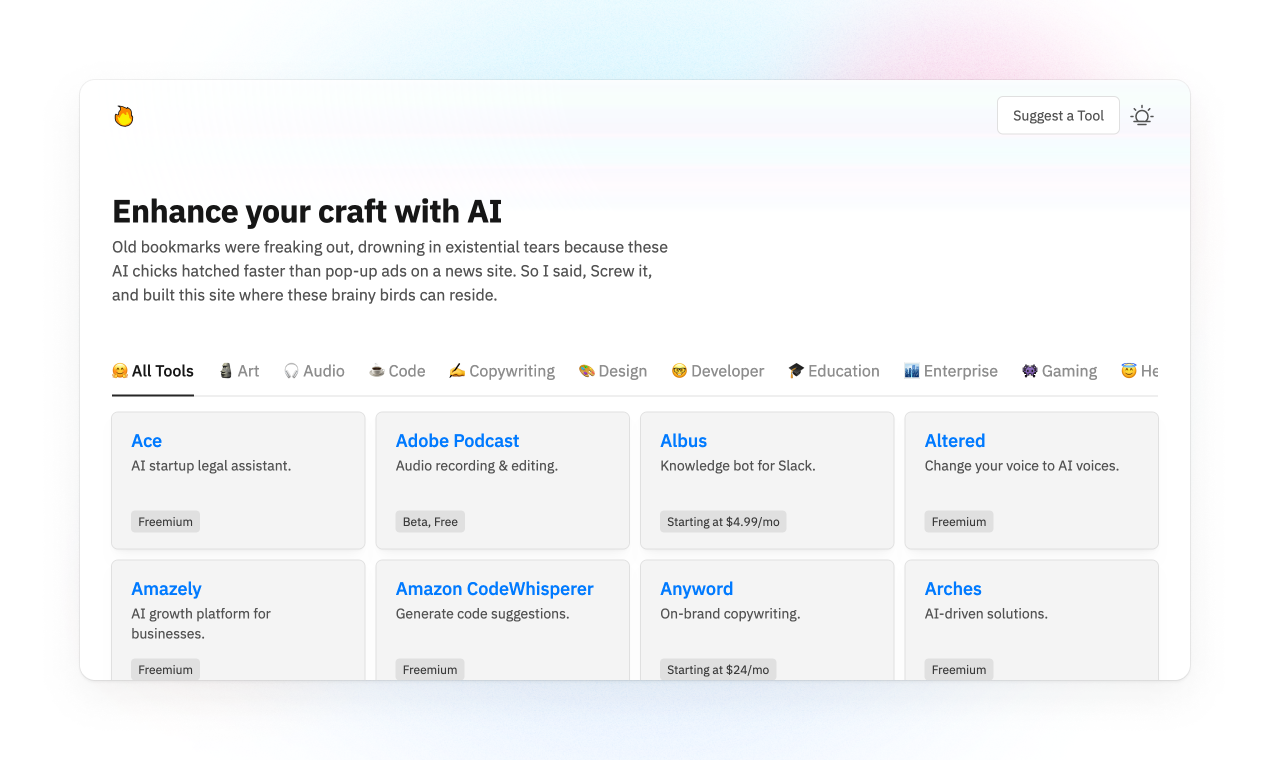Open the Copywriting category tab
Viewport: 1270px width, 760px height.
(x=502, y=371)
